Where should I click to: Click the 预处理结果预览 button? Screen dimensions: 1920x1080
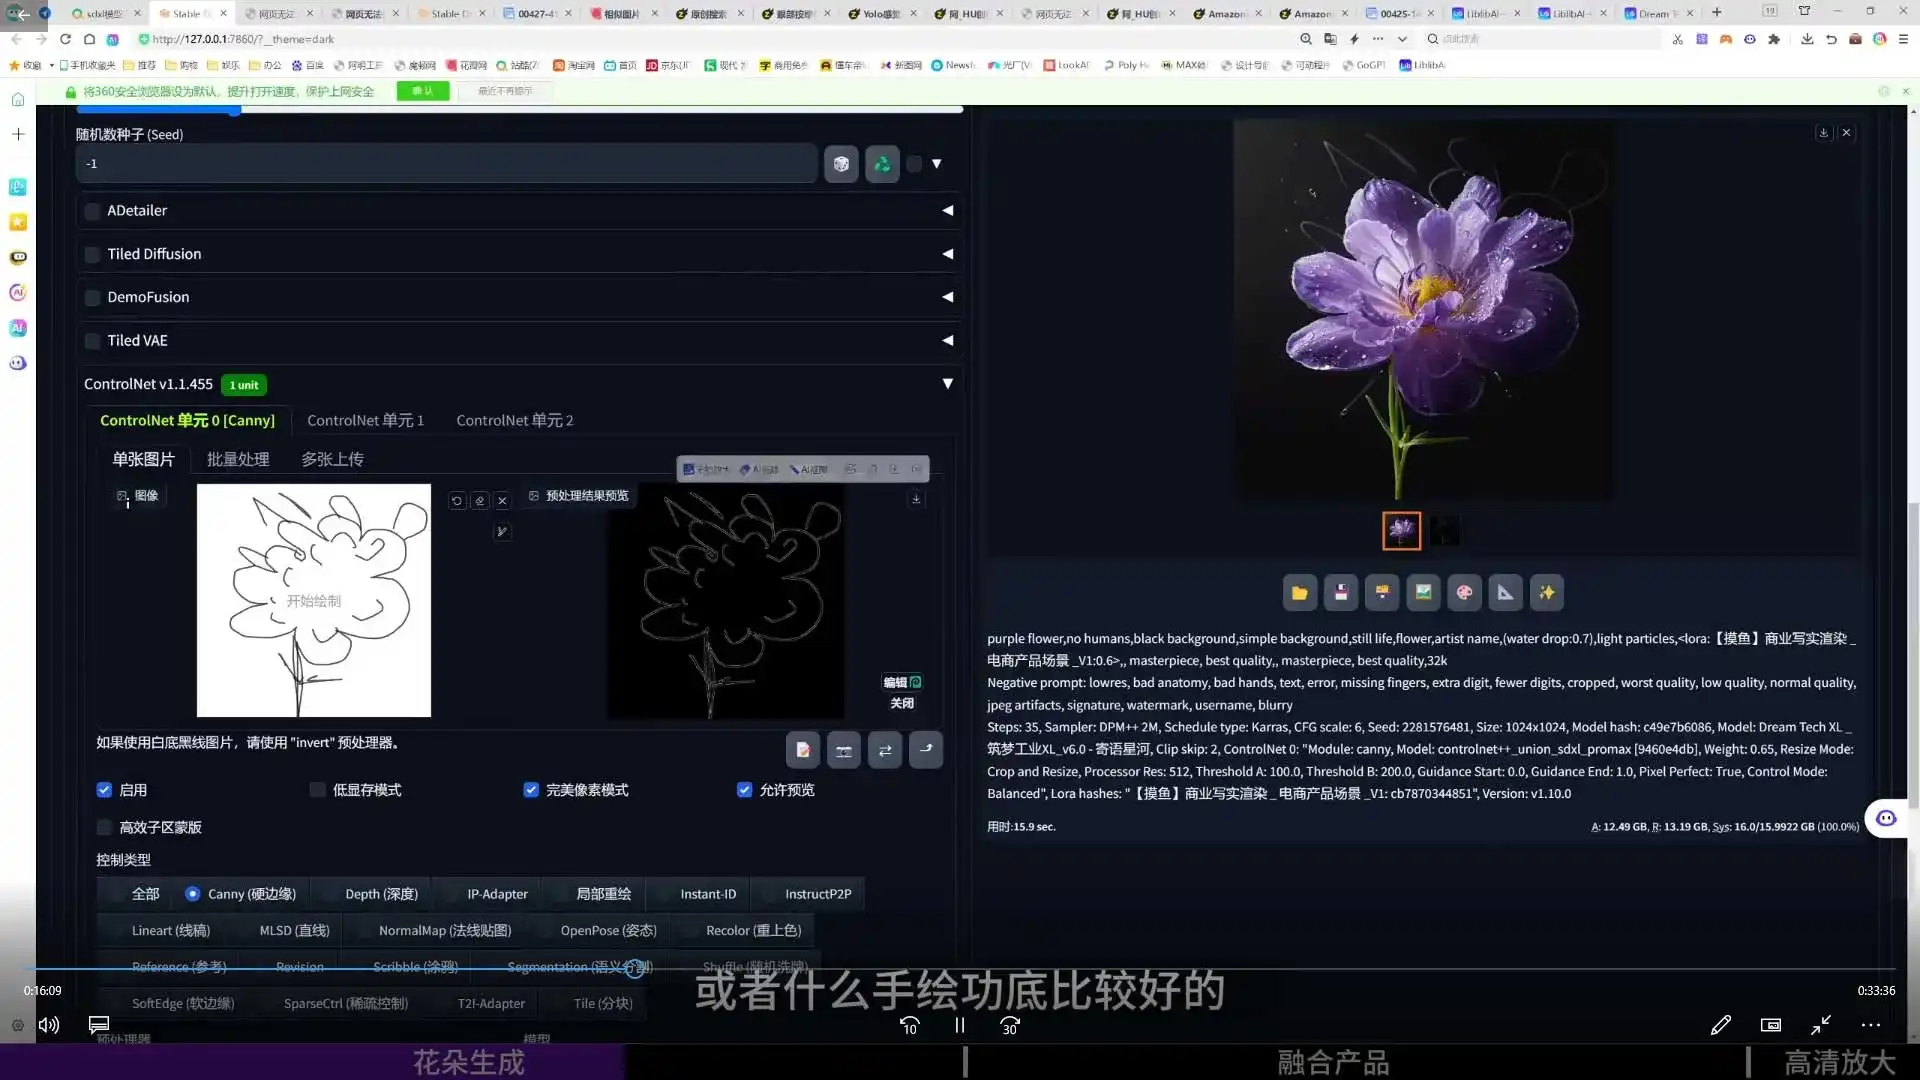click(x=579, y=495)
